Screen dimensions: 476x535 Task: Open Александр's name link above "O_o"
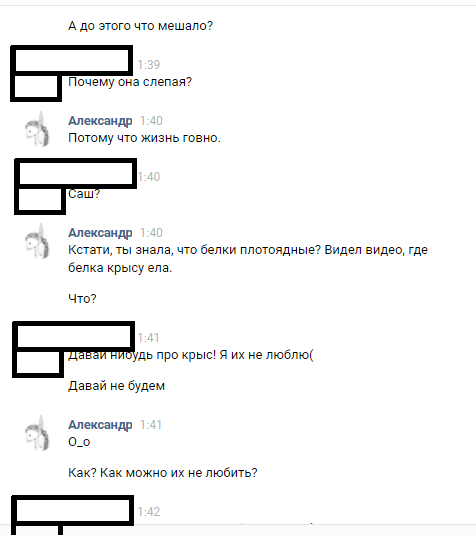[x=100, y=425]
